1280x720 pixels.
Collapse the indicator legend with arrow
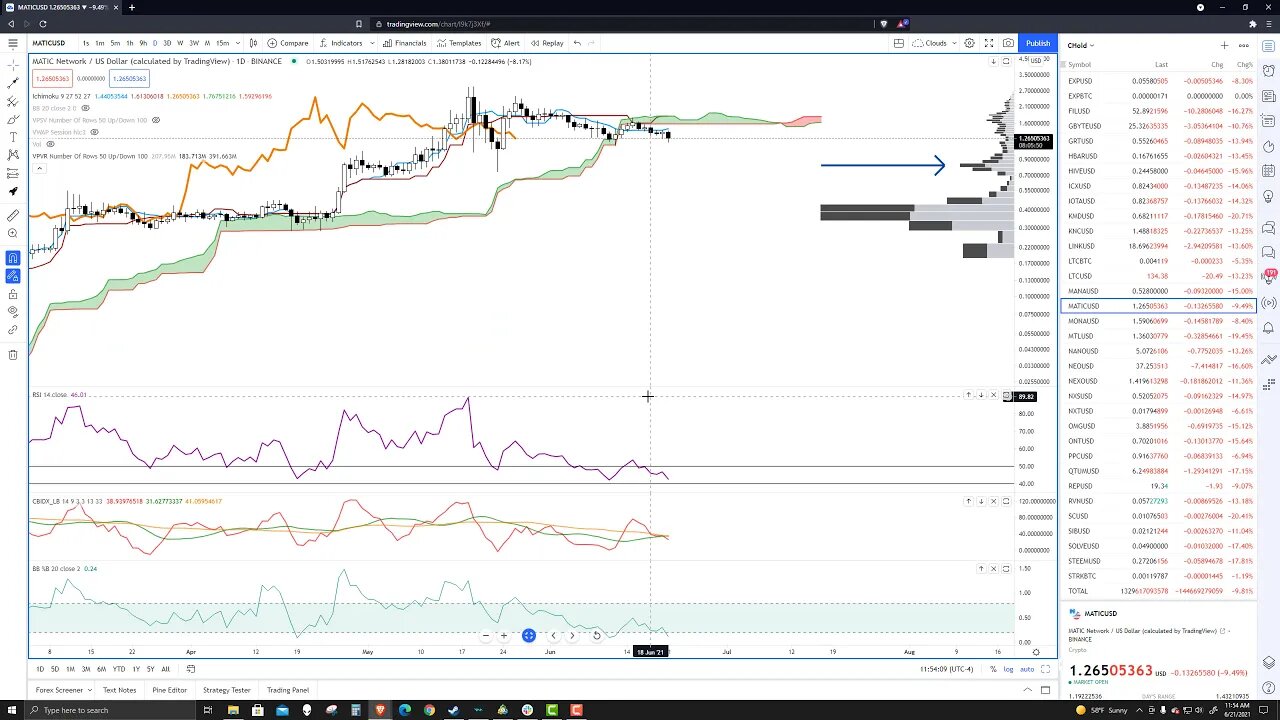pyautogui.click(x=39, y=167)
